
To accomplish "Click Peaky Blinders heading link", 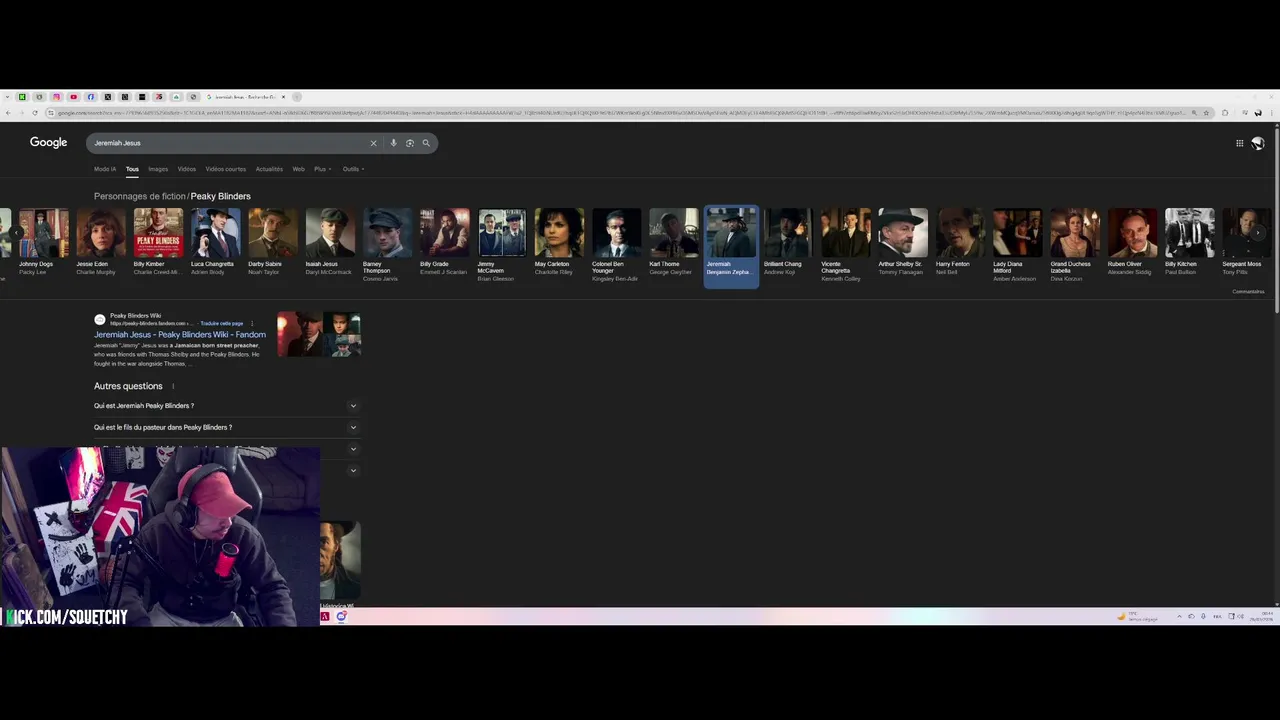I will click(221, 196).
